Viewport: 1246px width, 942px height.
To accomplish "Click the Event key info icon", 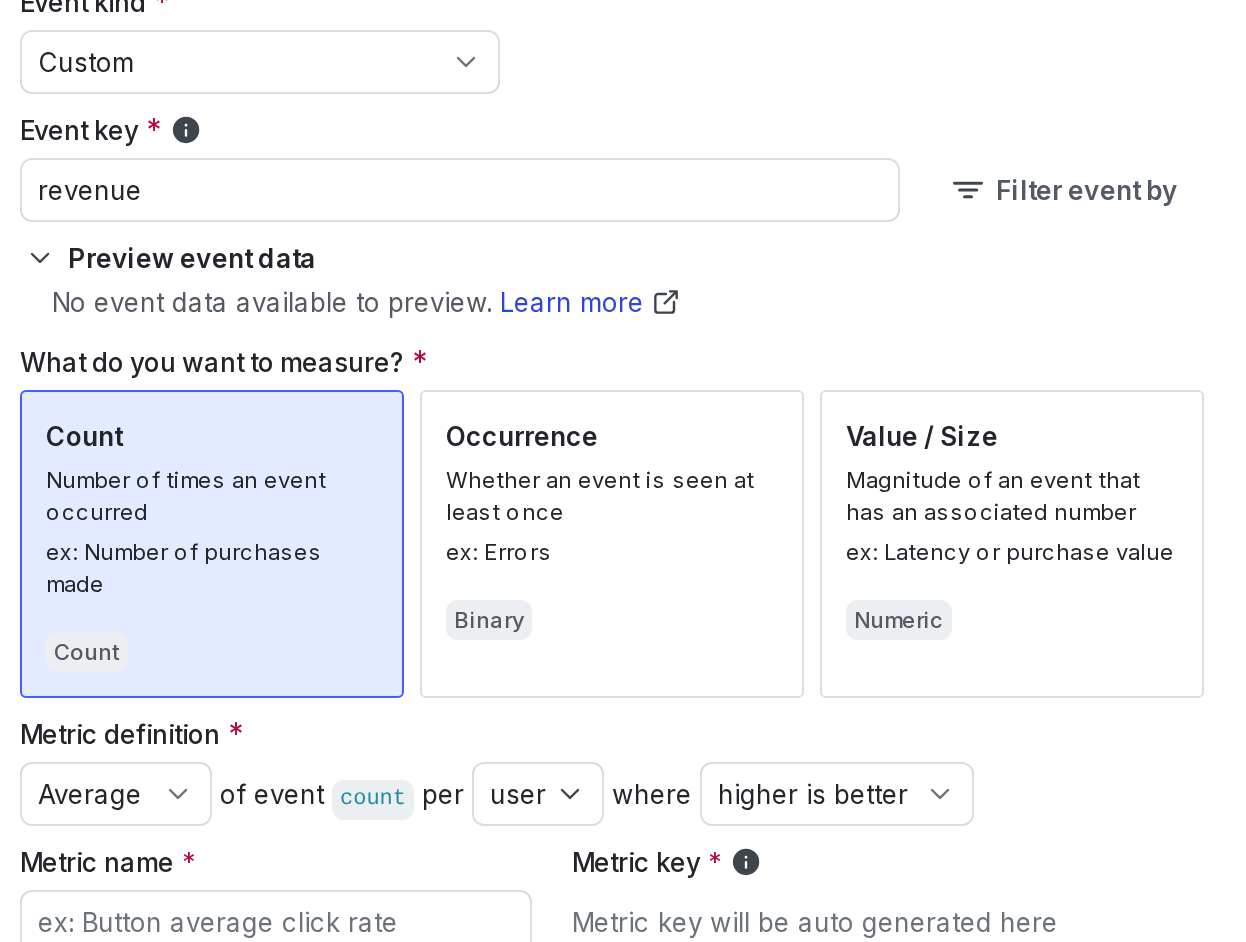I will [186, 130].
